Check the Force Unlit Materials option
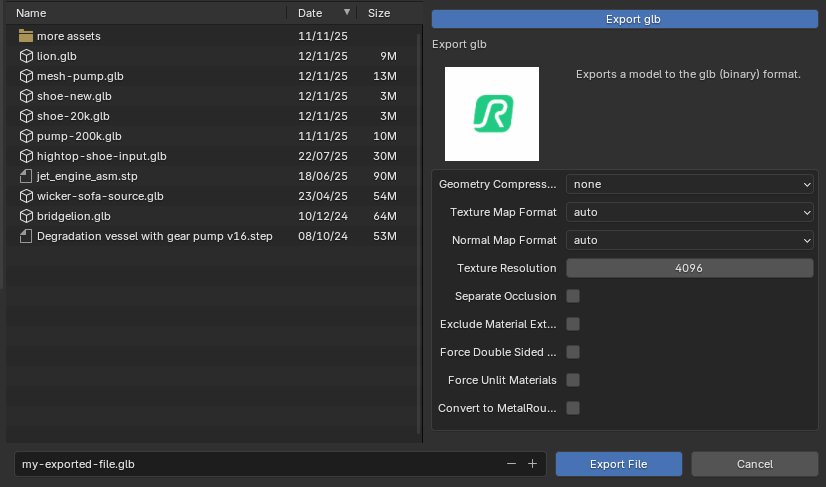Image resolution: width=826 pixels, height=487 pixels. 573,380
